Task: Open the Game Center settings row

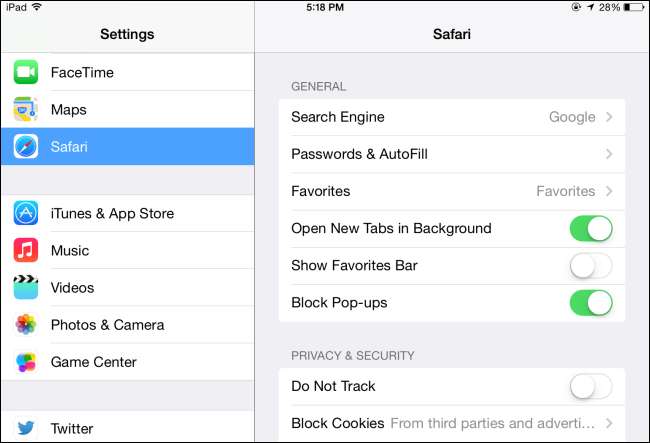Action: [140, 362]
